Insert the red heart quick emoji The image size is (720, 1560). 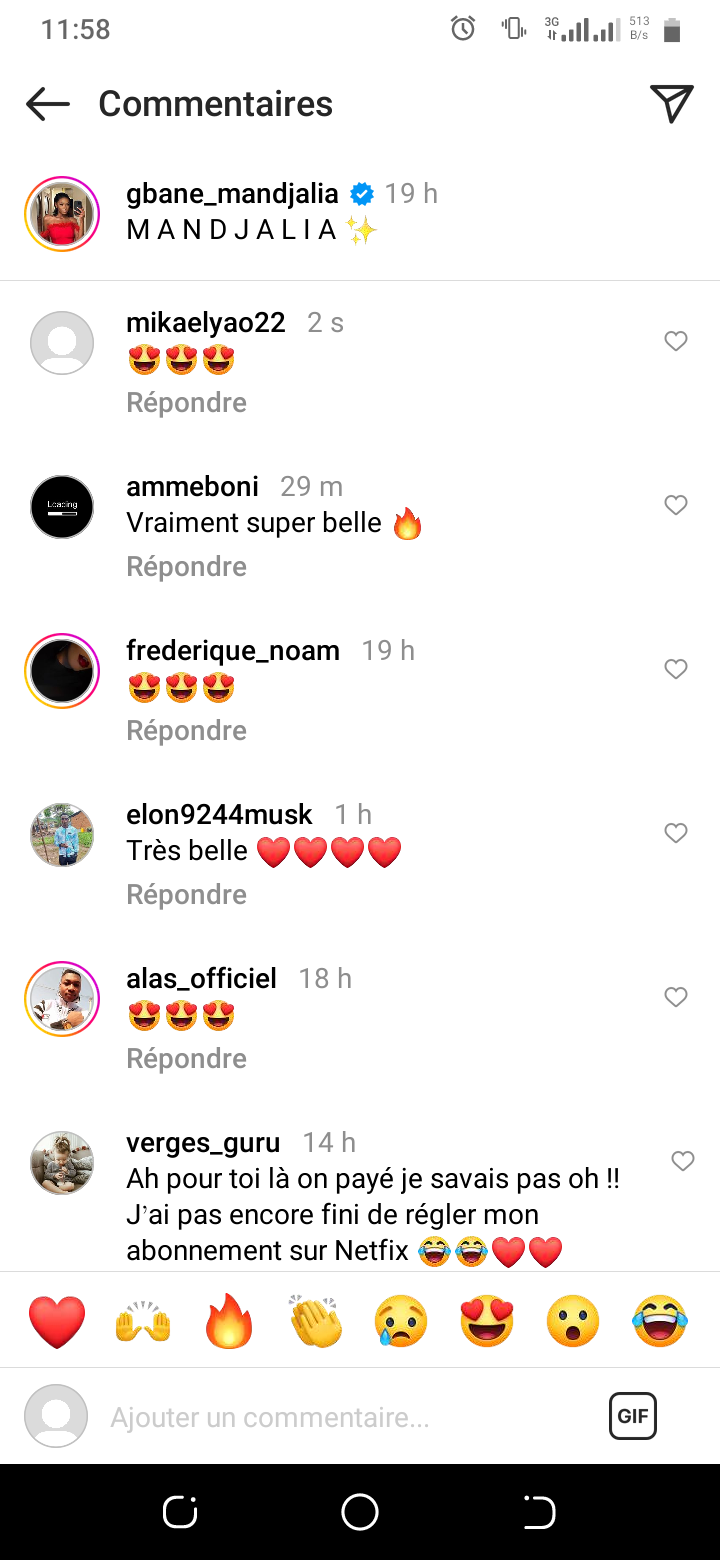pyautogui.click(x=57, y=1321)
